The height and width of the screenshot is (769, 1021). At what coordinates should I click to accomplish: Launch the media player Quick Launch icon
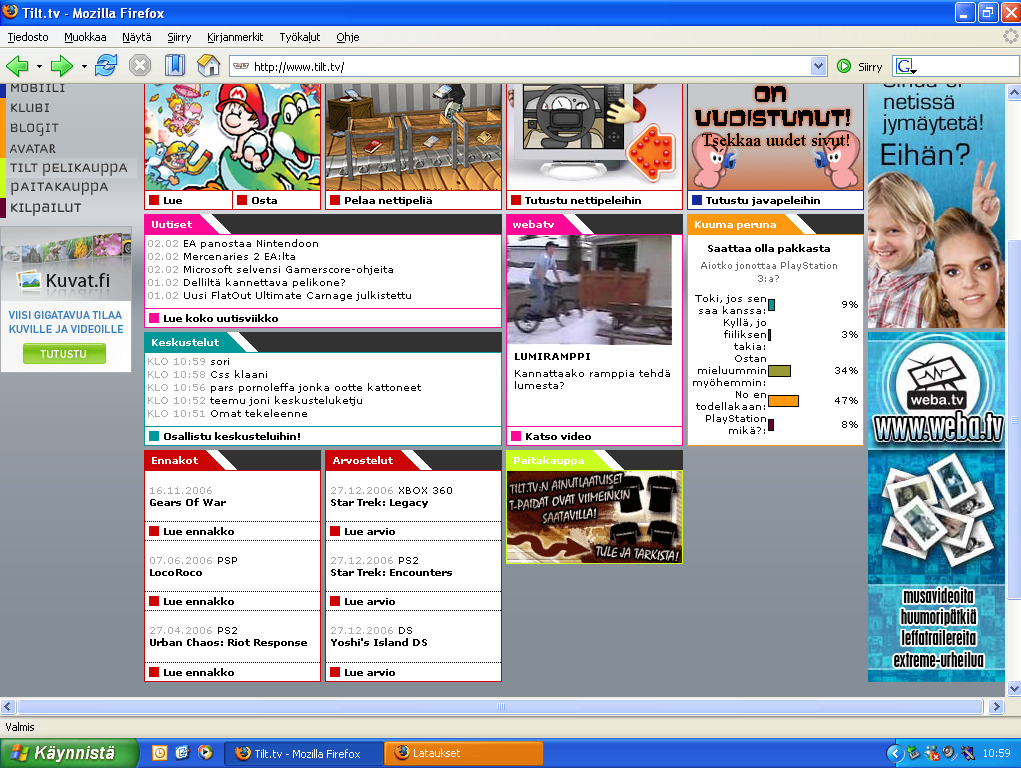pyautogui.click(x=206, y=753)
